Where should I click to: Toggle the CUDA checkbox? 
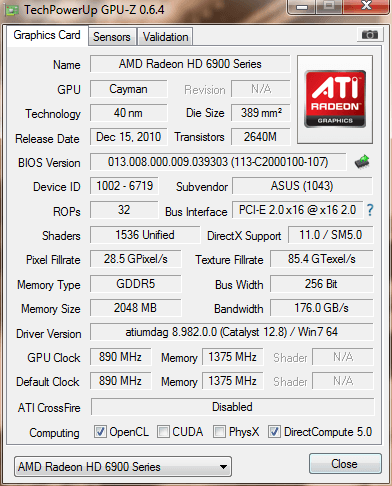tap(163, 432)
